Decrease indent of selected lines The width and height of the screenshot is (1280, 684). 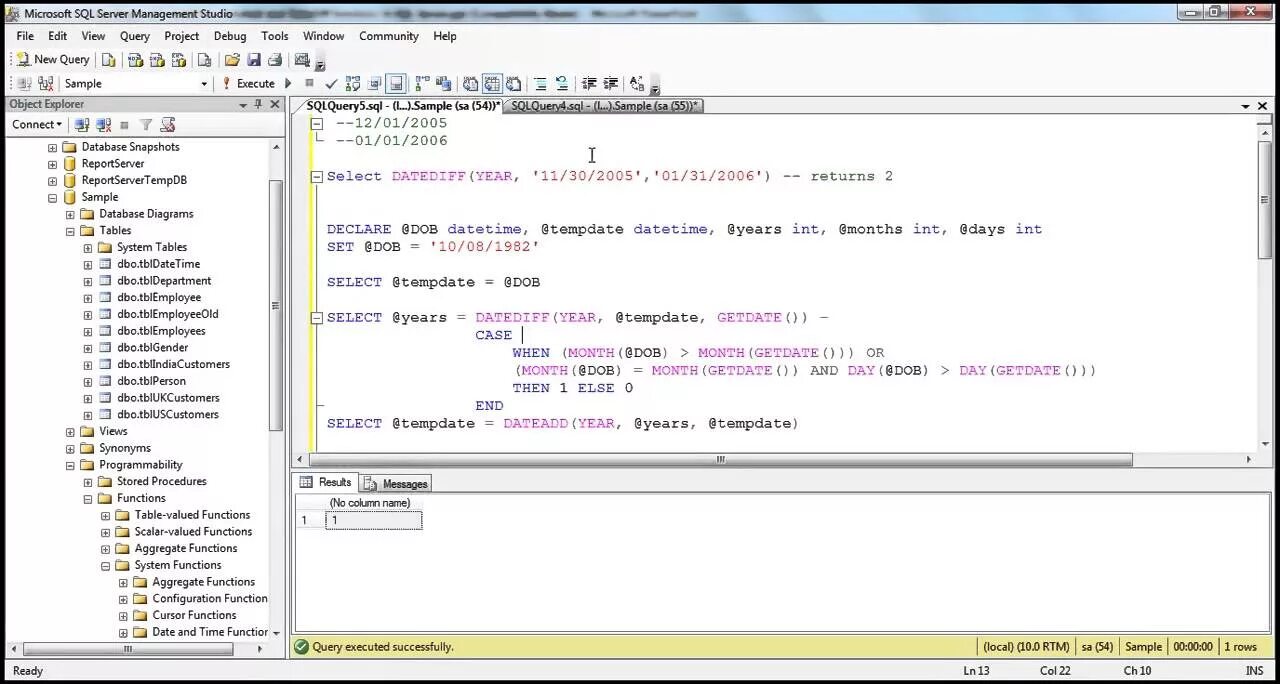tap(589, 84)
